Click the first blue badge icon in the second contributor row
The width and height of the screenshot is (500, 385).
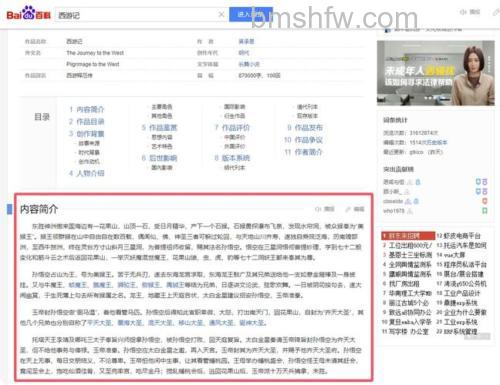coord(478,191)
